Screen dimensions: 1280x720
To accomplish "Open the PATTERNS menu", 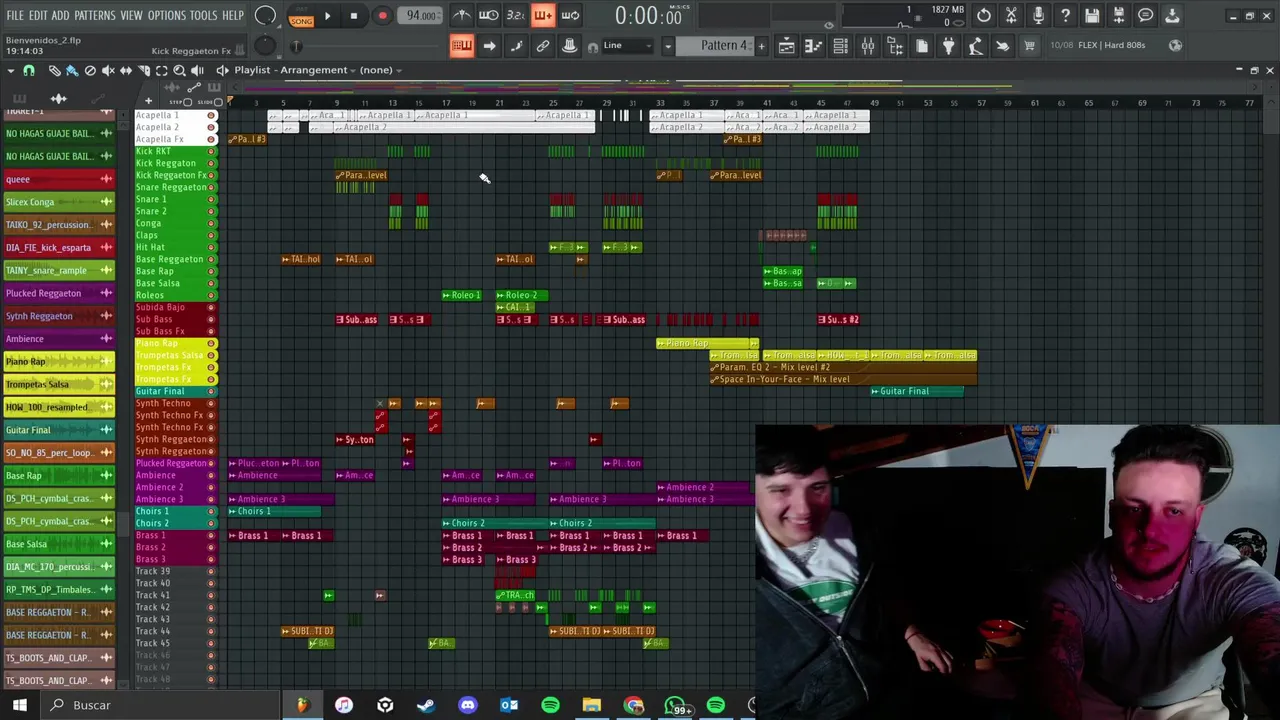I will point(95,16).
